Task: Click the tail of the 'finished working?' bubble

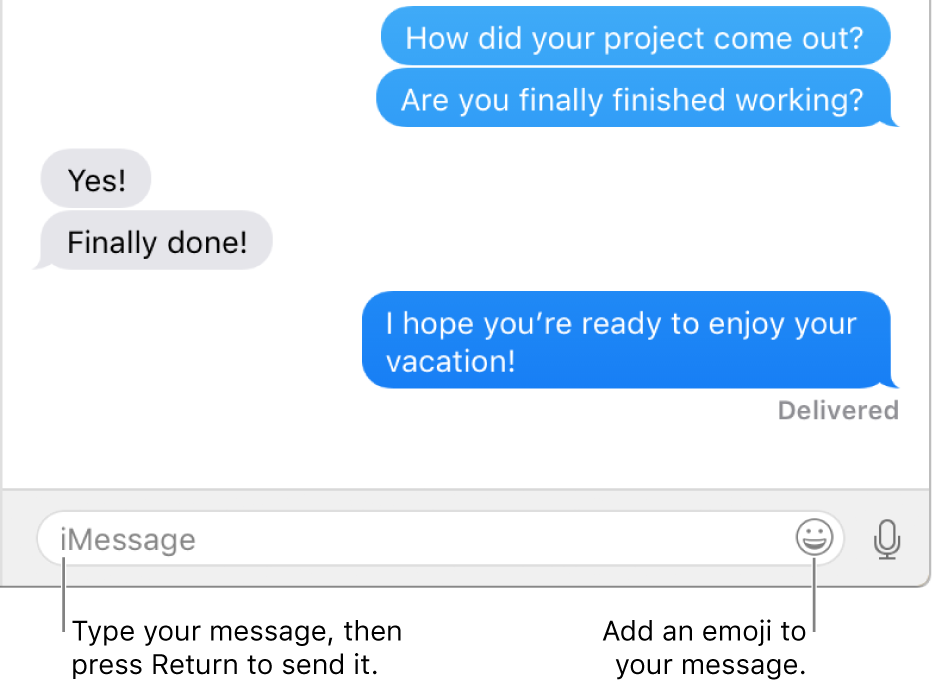Action: 892,121
